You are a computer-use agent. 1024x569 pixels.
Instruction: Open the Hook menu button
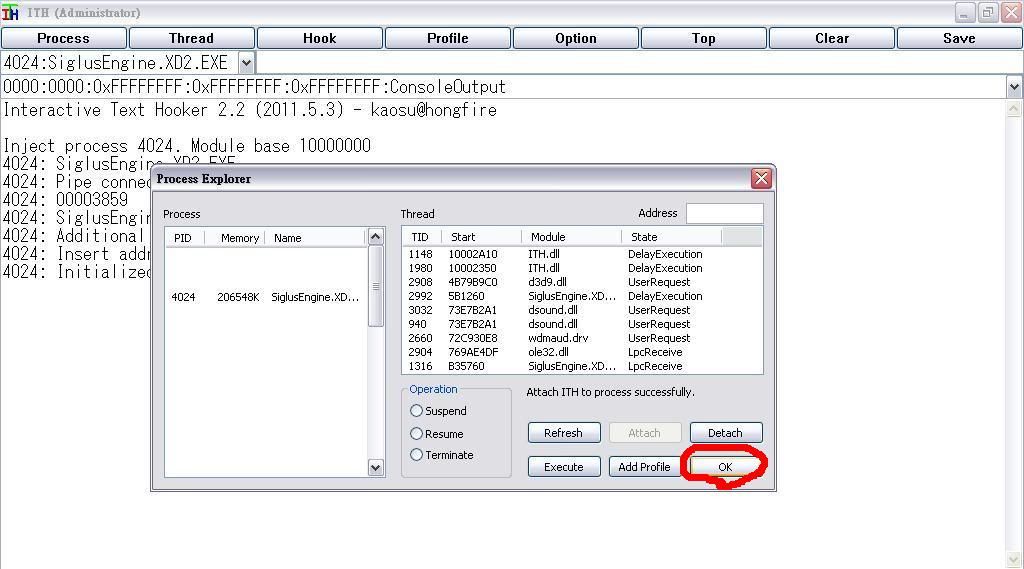(319, 38)
